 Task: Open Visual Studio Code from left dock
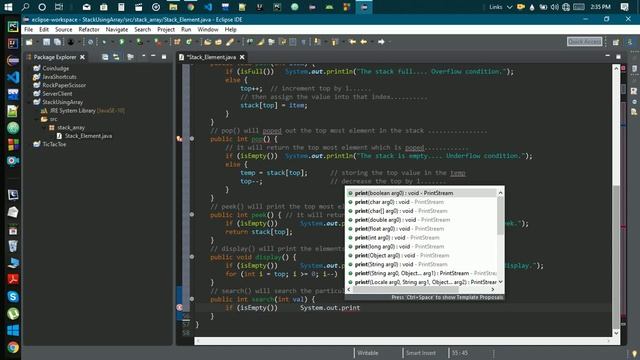point(13,77)
